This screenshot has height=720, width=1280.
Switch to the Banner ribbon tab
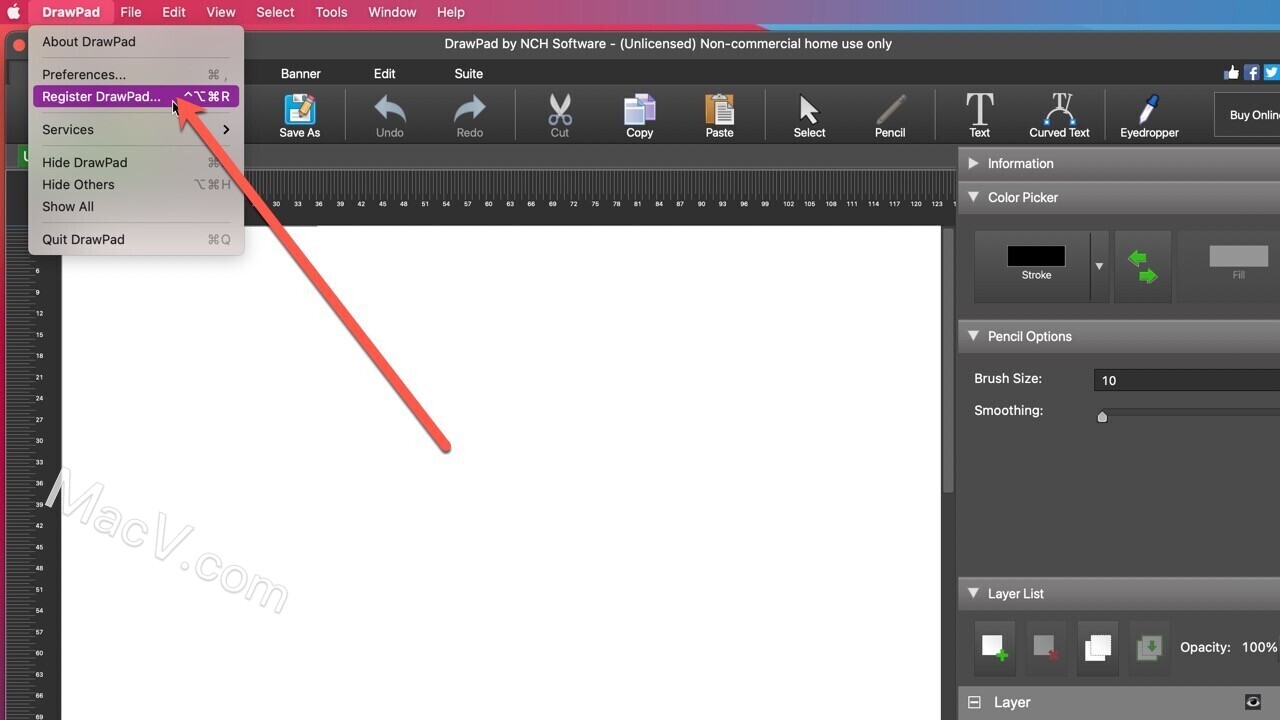tap(300, 73)
